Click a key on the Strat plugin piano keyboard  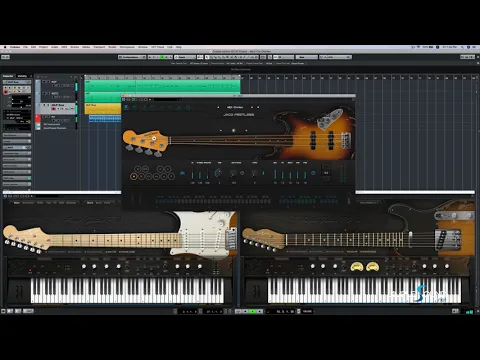pyautogui.click(x=127, y=291)
